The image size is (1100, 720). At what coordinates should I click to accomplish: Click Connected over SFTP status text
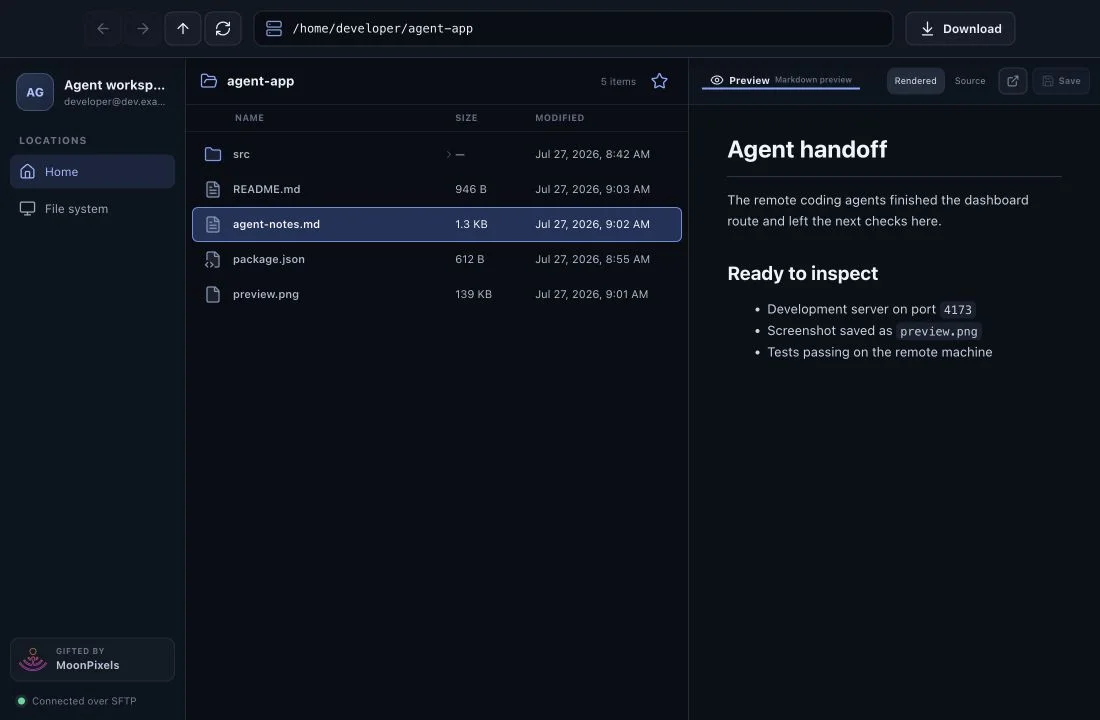coord(84,701)
